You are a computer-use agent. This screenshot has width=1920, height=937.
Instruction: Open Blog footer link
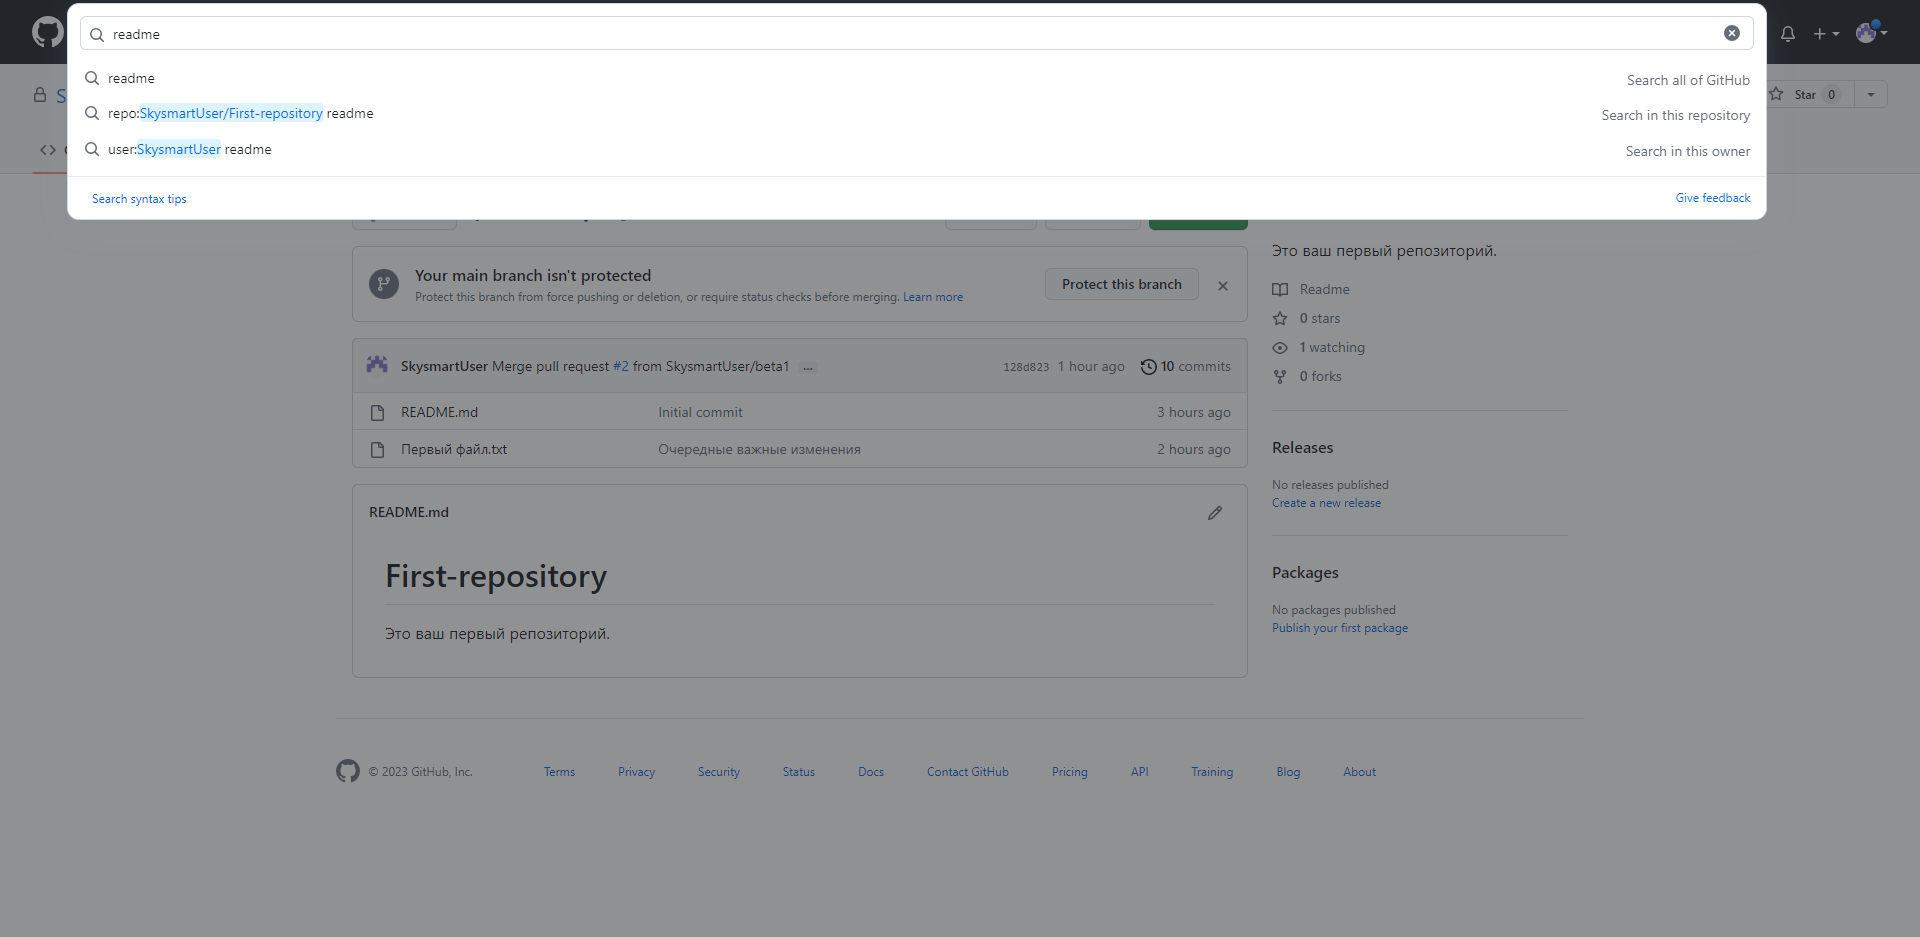1288,772
